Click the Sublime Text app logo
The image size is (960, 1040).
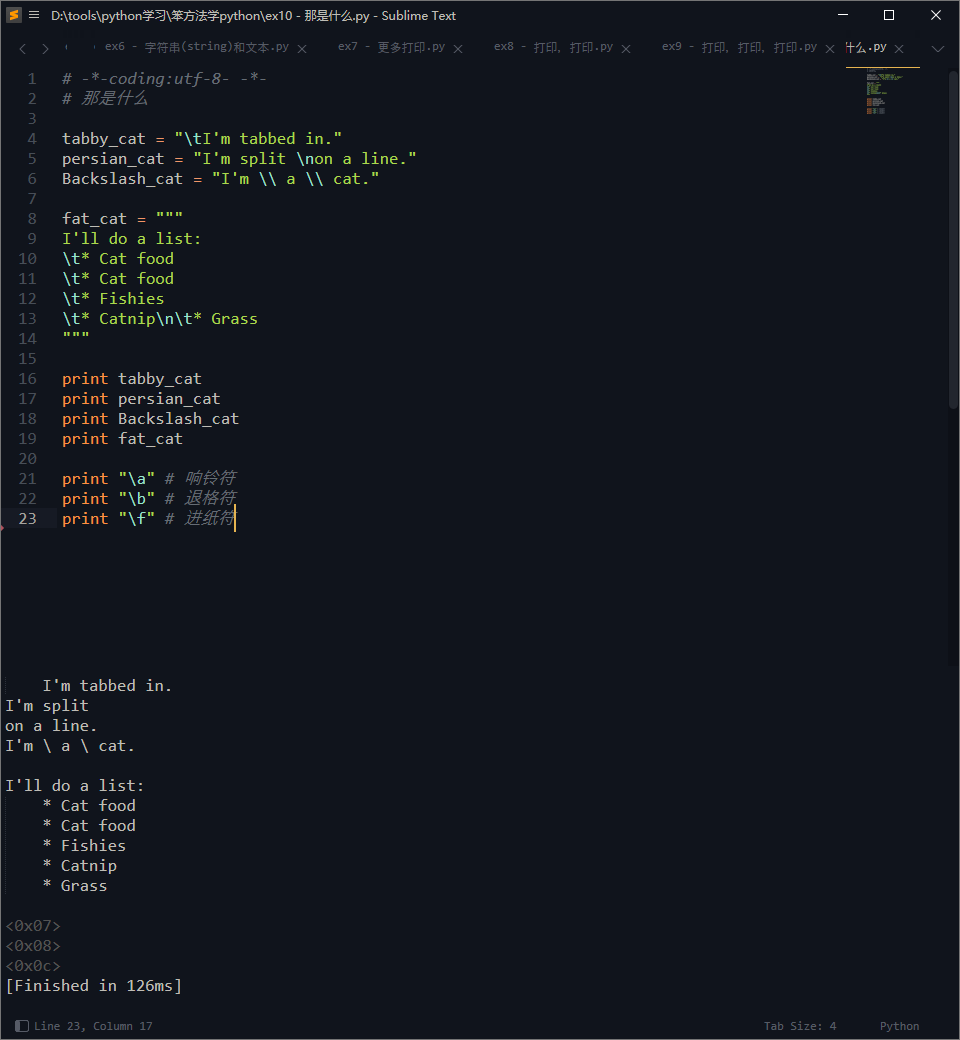click(14, 15)
